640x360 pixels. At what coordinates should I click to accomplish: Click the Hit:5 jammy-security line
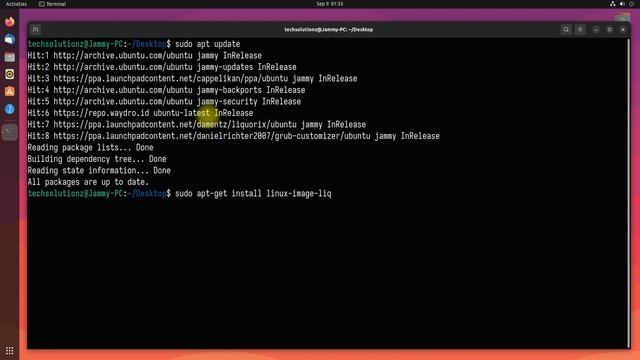164,101
